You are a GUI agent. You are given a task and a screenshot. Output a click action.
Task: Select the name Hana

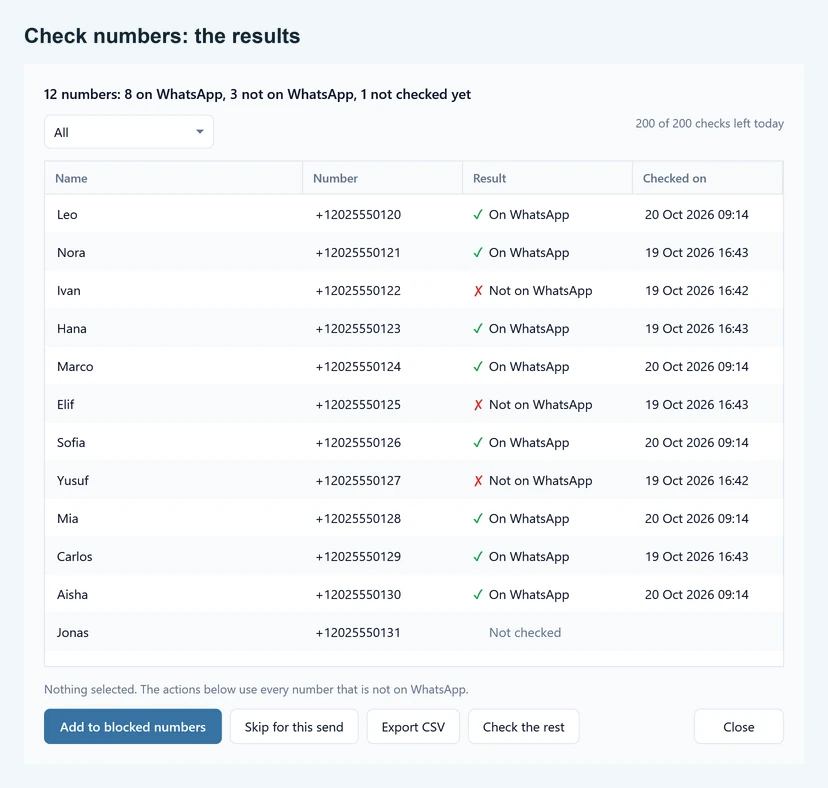pyautogui.click(x=71, y=329)
